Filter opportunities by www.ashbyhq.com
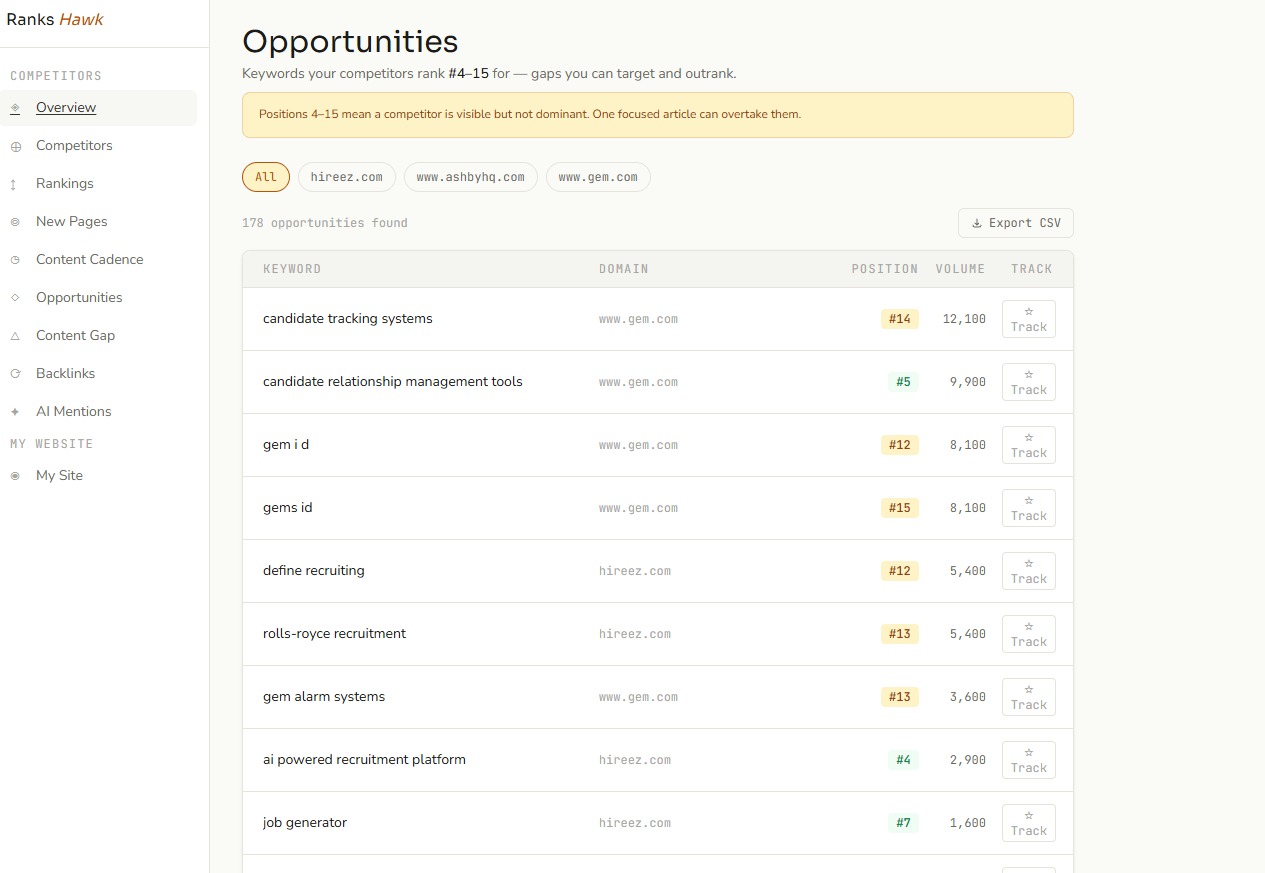Screen dimensions: 1265x873 tap(471, 177)
